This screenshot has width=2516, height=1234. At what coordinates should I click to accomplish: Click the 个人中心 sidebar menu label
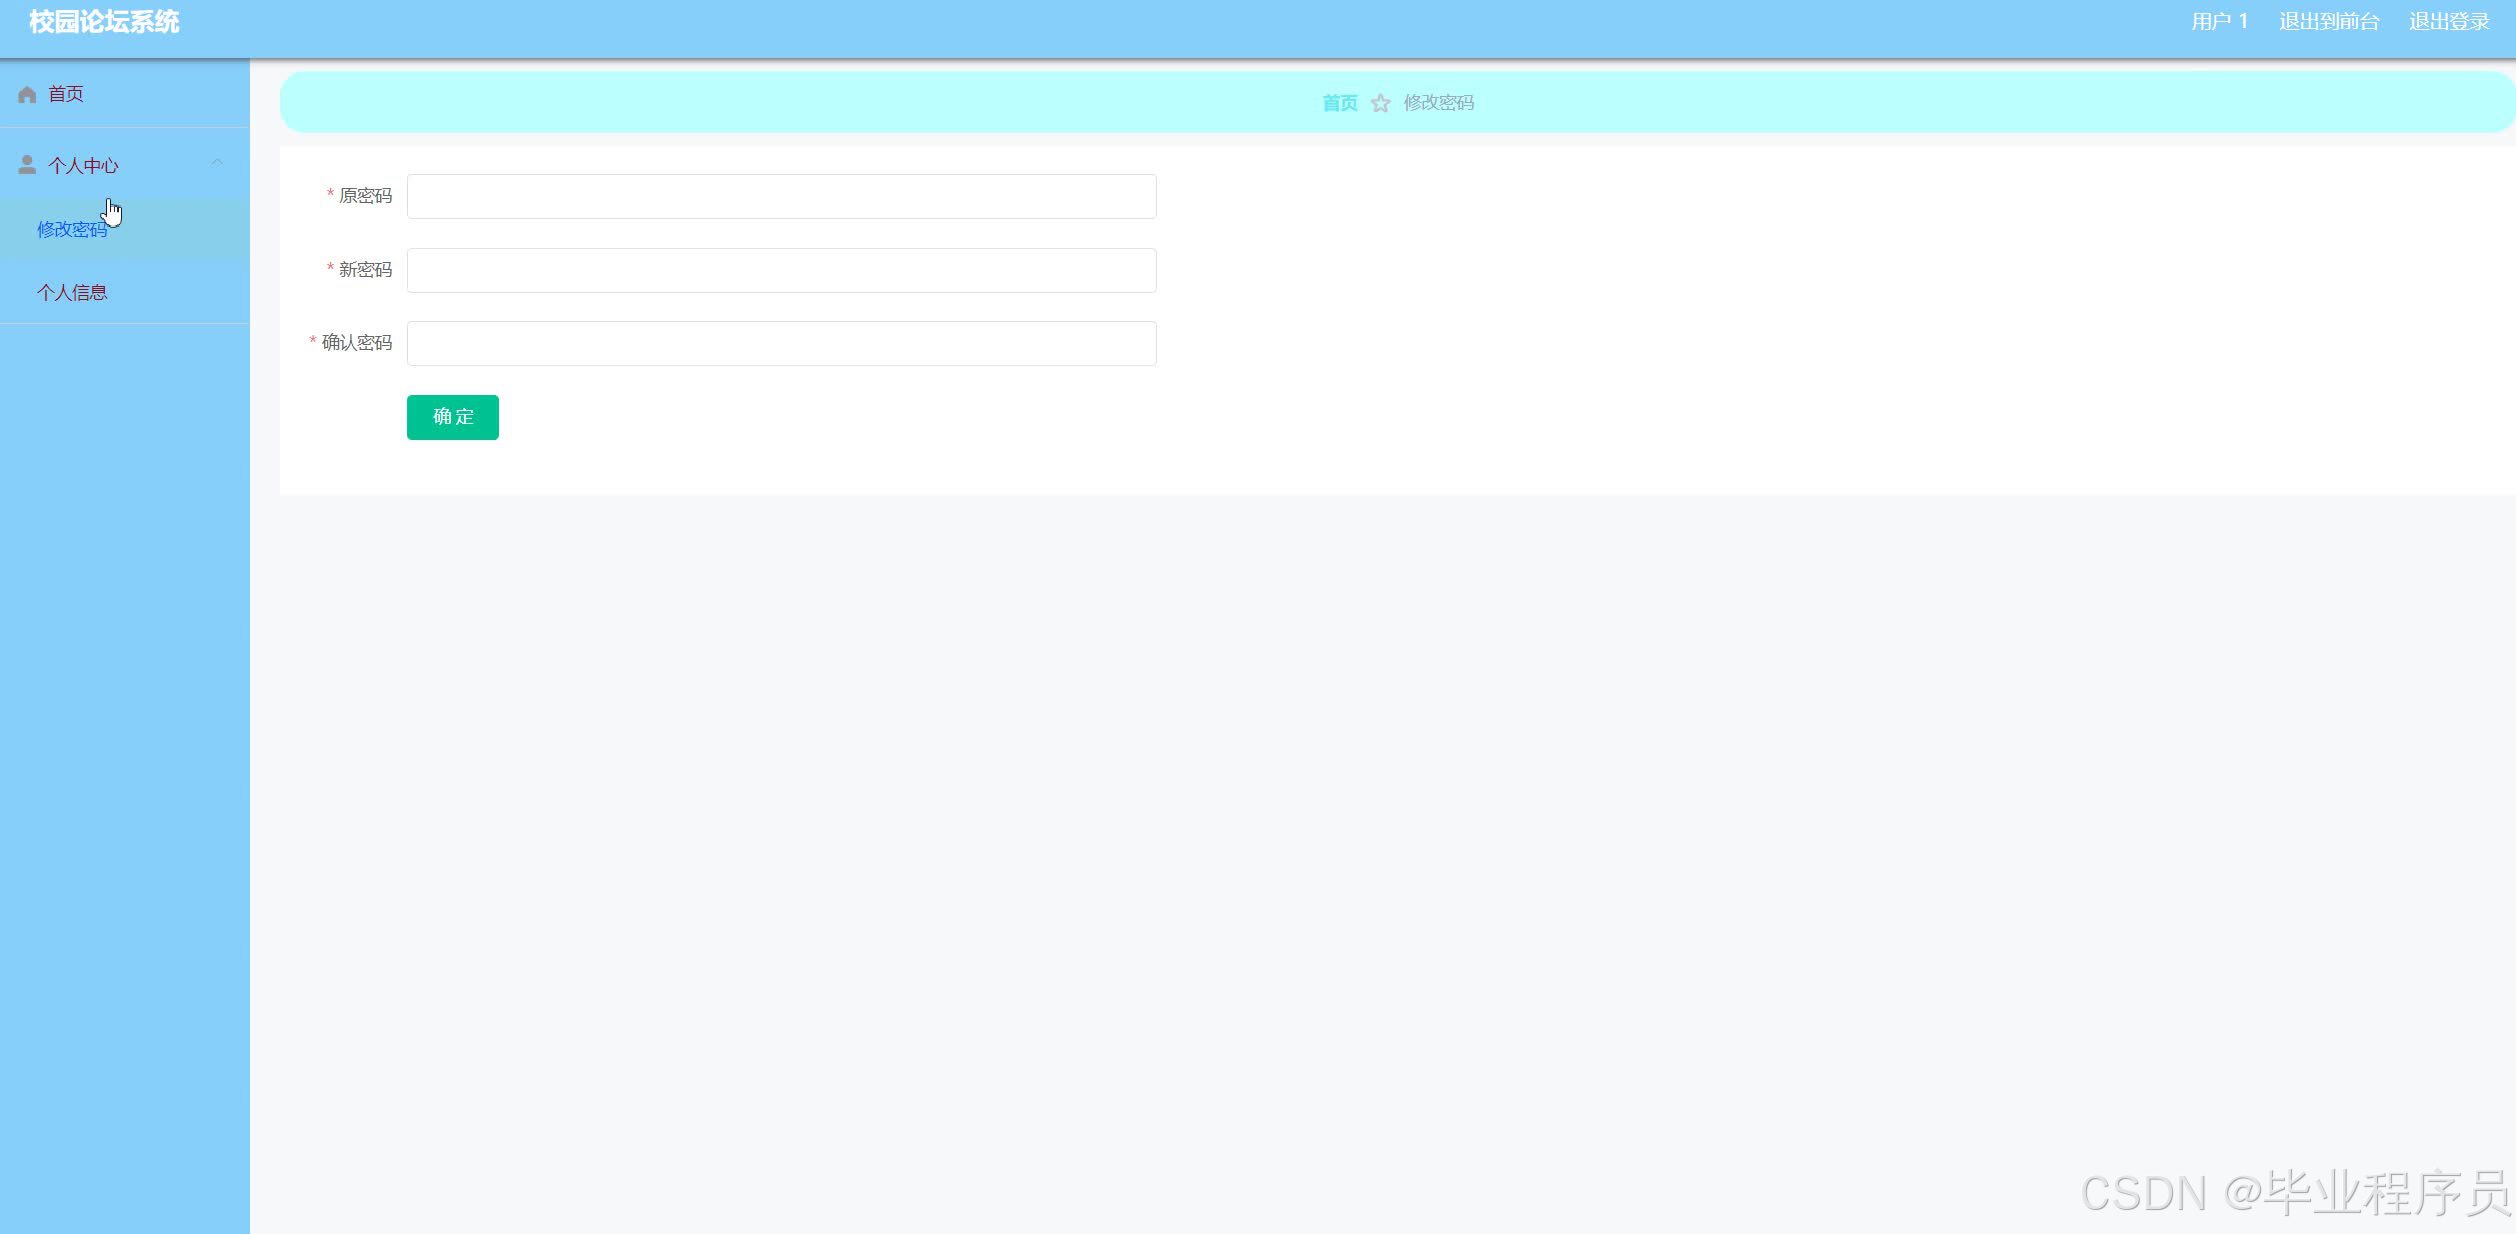pyautogui.click(x=83, y=166)
